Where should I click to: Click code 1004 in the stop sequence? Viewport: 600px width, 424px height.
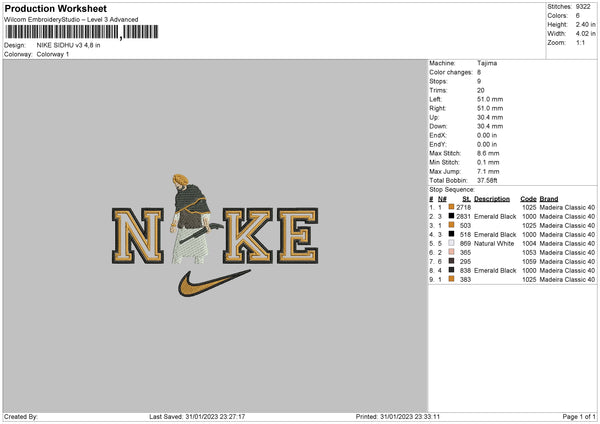pyautogui.click(x=529, y=243)
